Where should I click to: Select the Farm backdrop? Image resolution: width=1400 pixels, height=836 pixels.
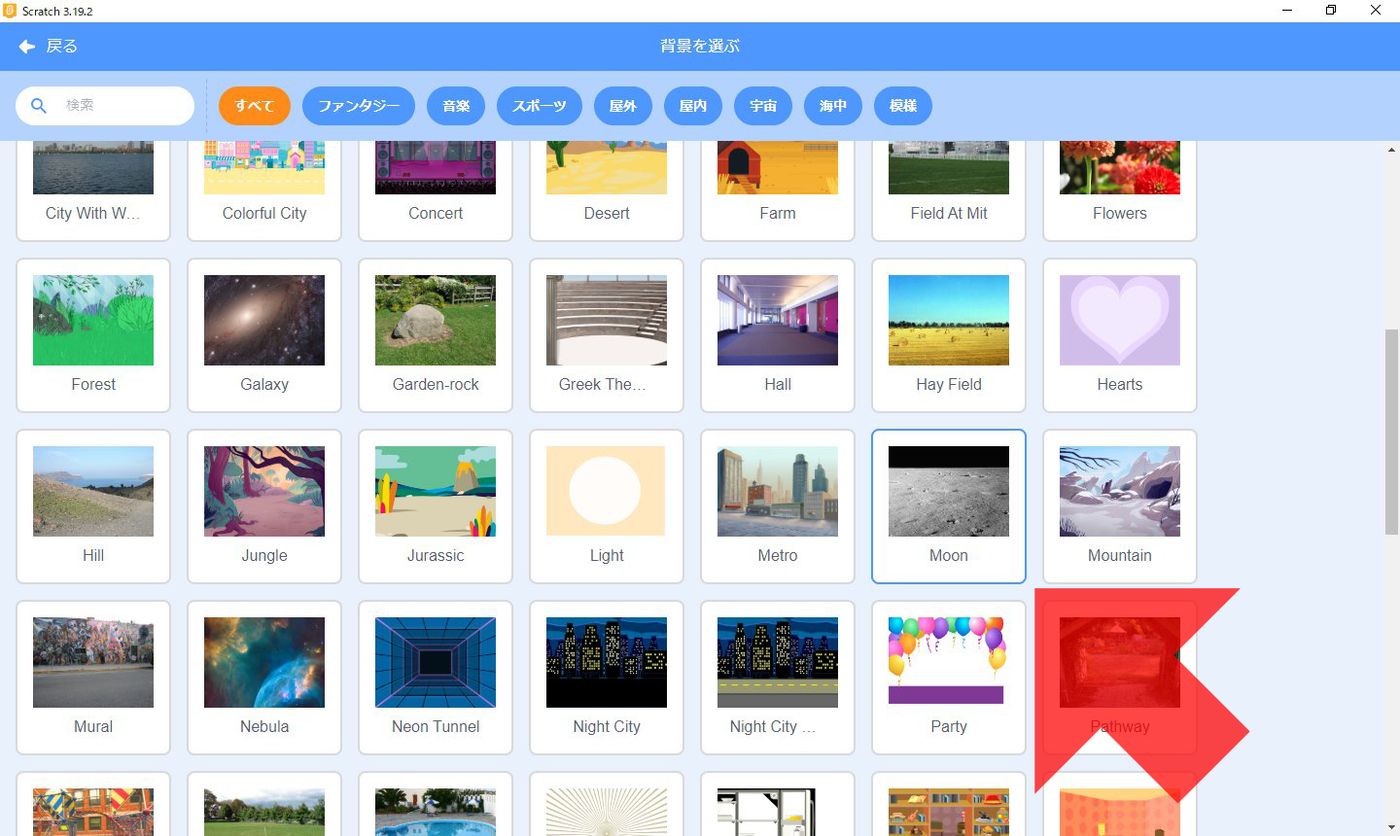tap(777, 189)
